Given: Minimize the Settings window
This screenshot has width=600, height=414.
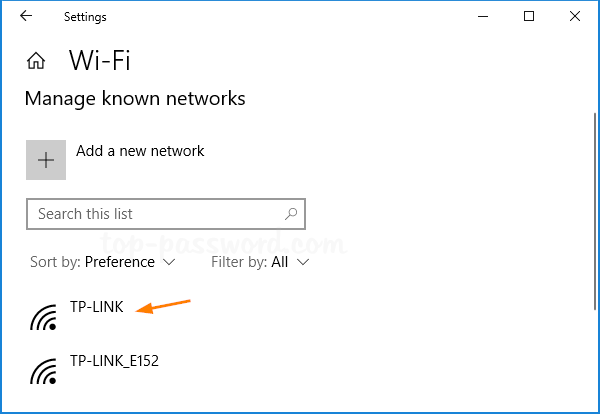Looking at the screenshot, I should (484, 16).
